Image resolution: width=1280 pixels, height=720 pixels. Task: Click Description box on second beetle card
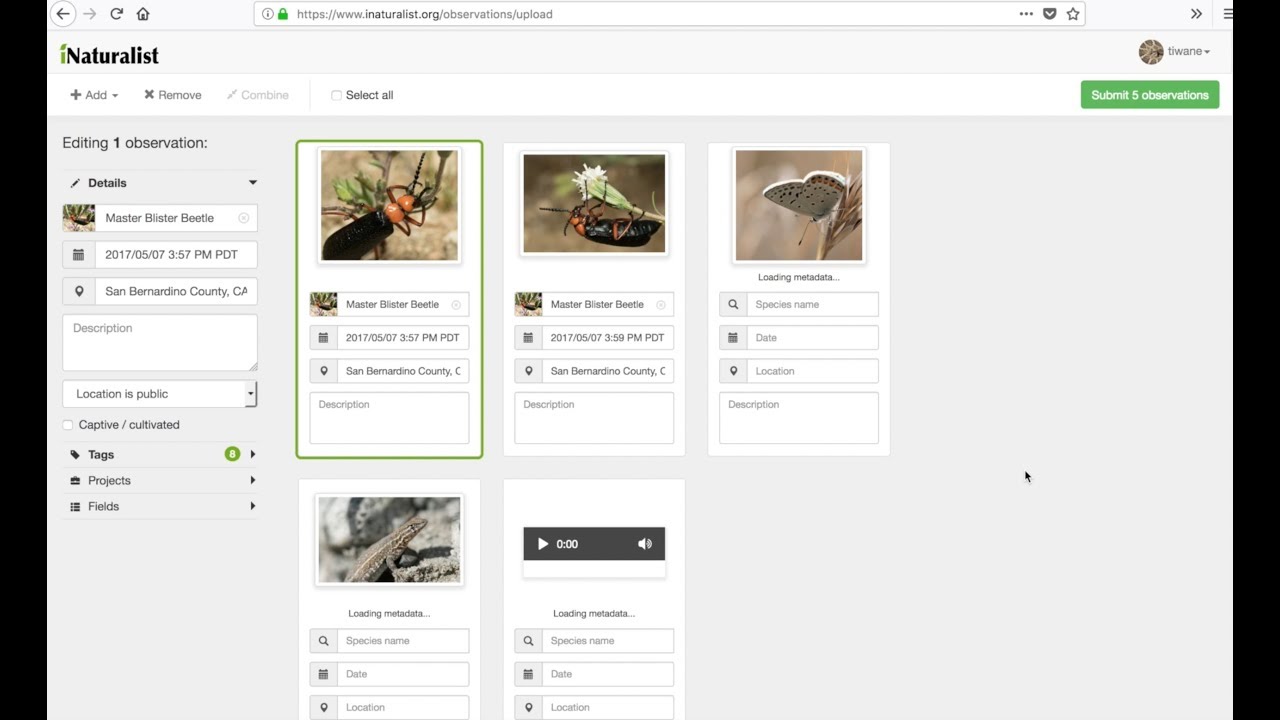594,418
